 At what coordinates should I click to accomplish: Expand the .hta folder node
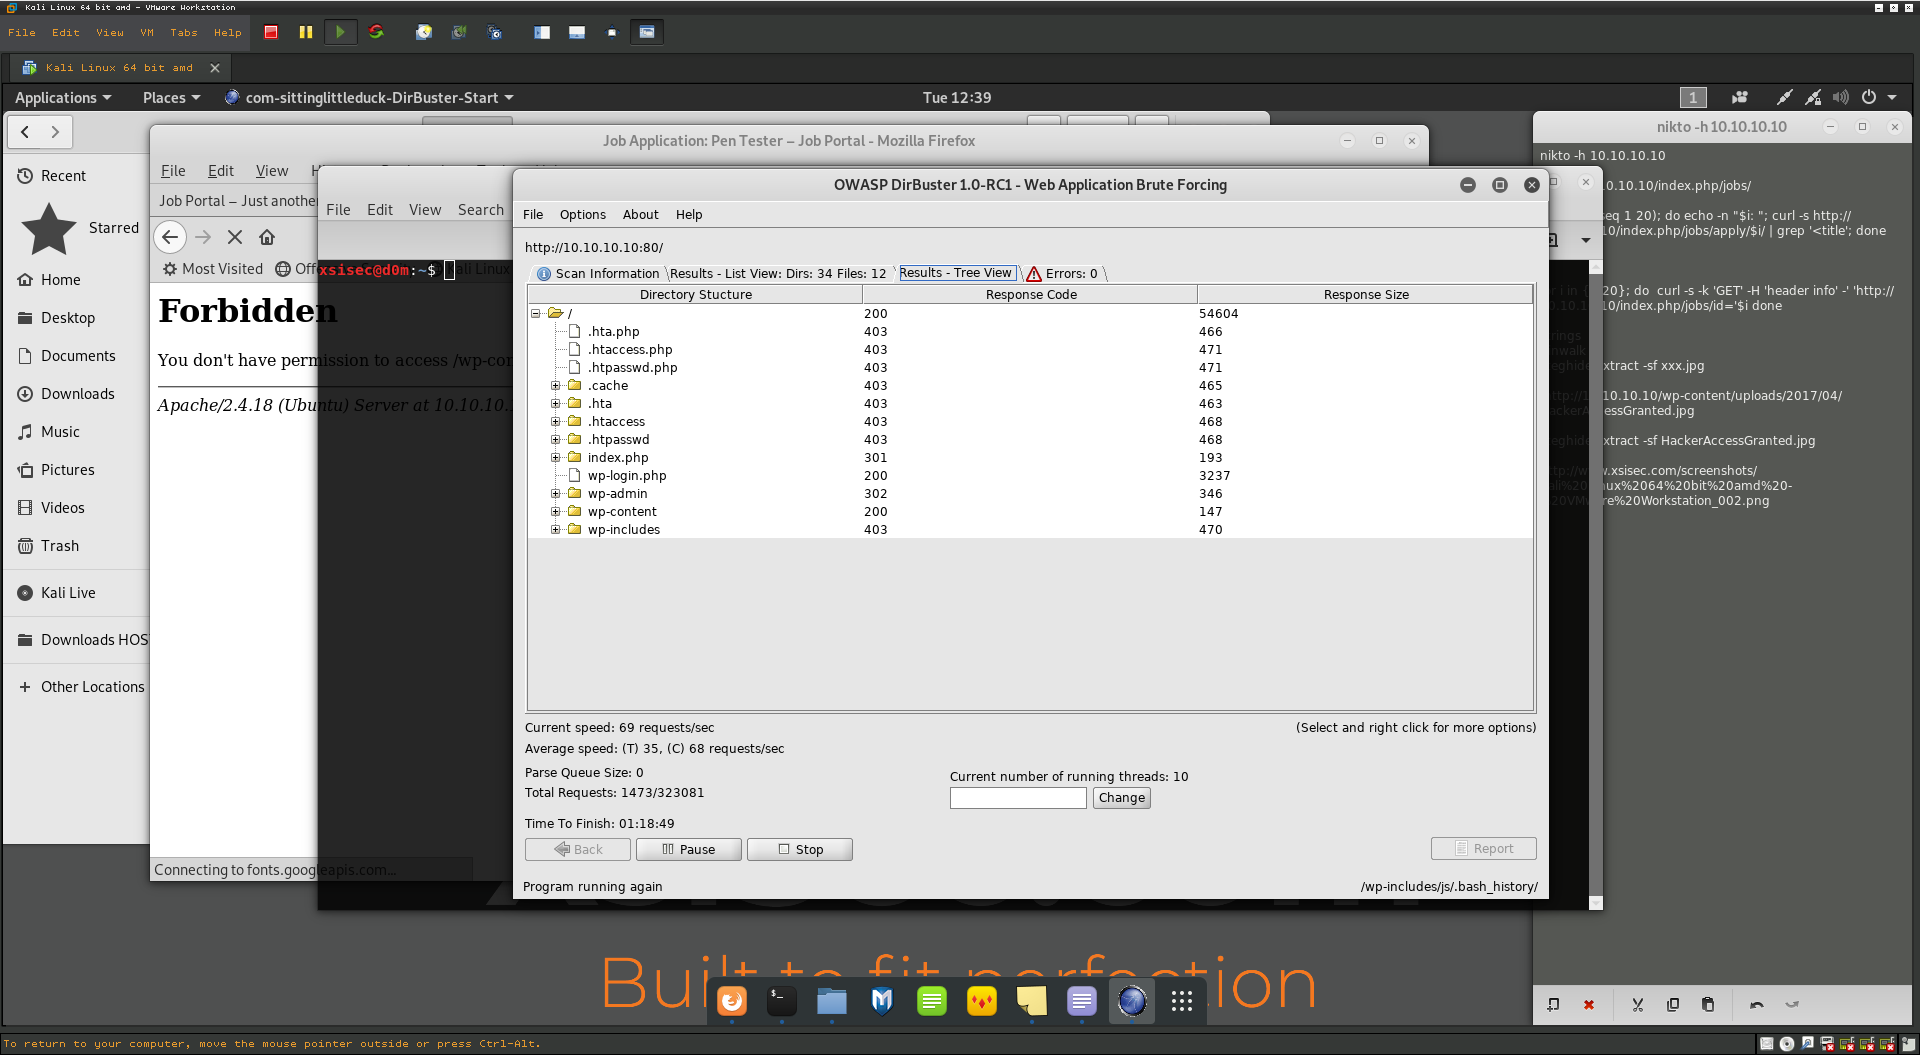[x=556, y=403]
